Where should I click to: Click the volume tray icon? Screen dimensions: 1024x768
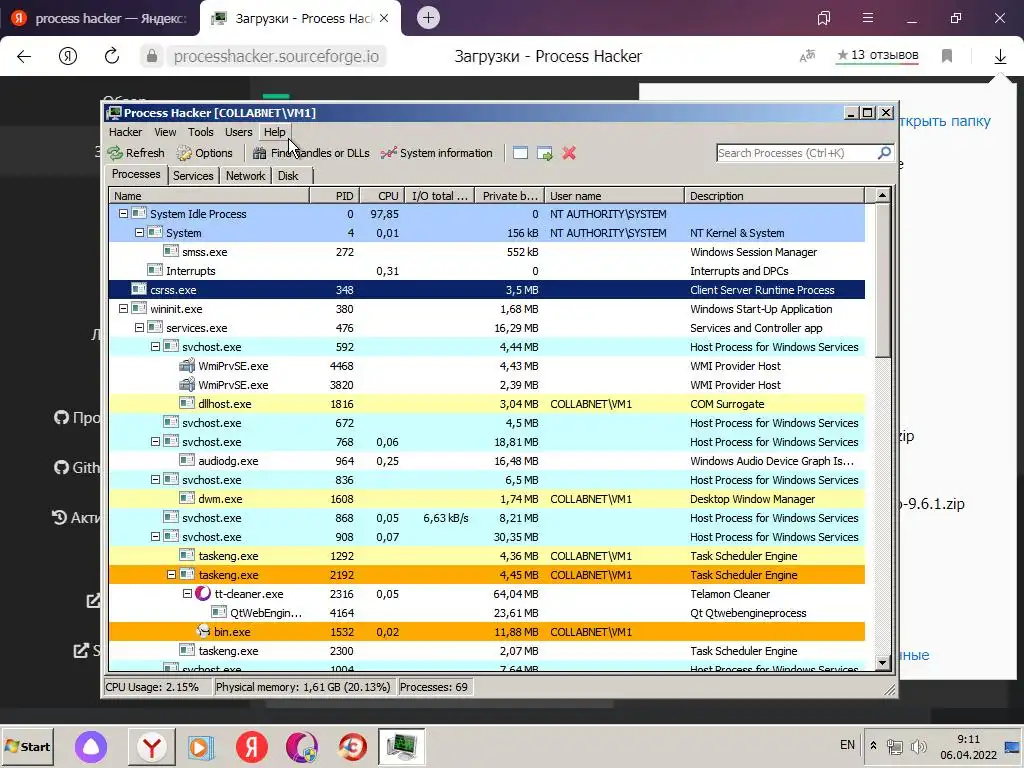pos(918,747)
